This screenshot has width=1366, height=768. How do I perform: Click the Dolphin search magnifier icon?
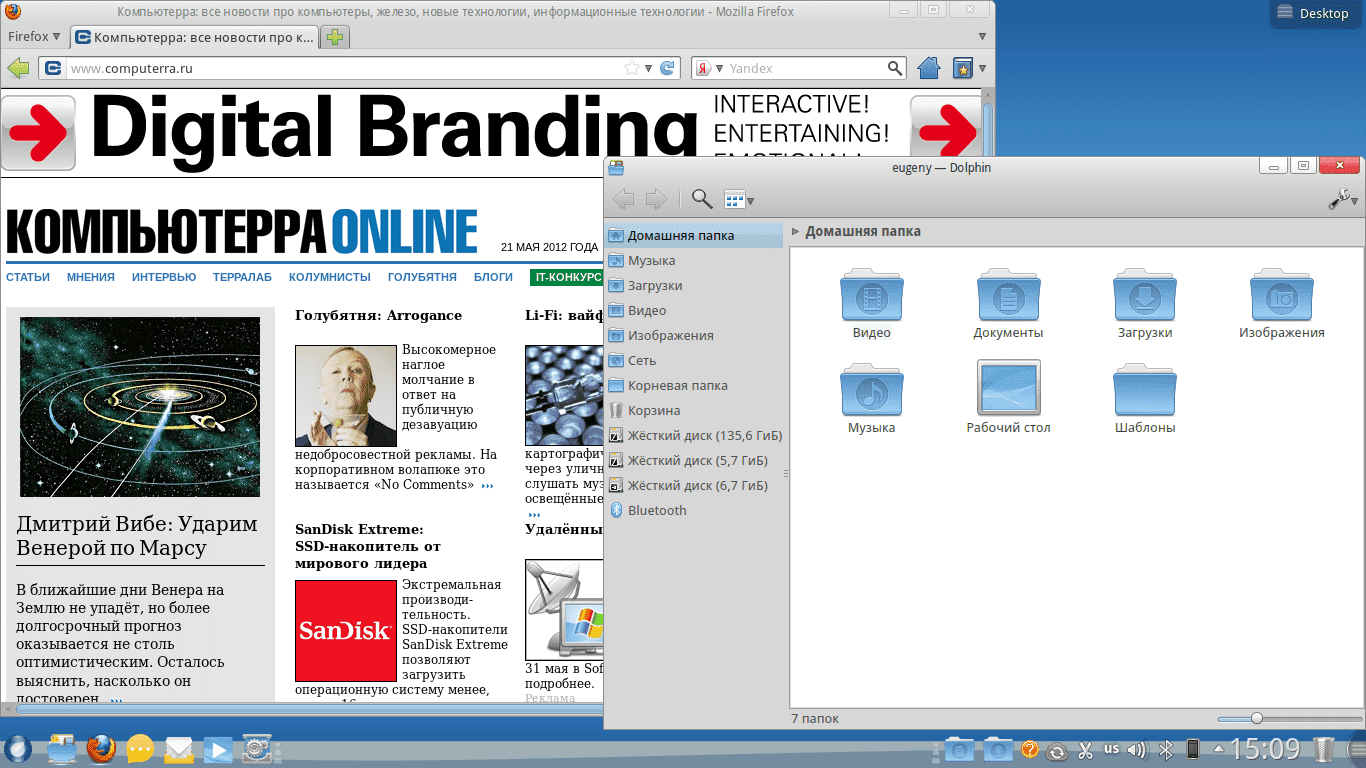pyautogui.click(x=702, y=199)
